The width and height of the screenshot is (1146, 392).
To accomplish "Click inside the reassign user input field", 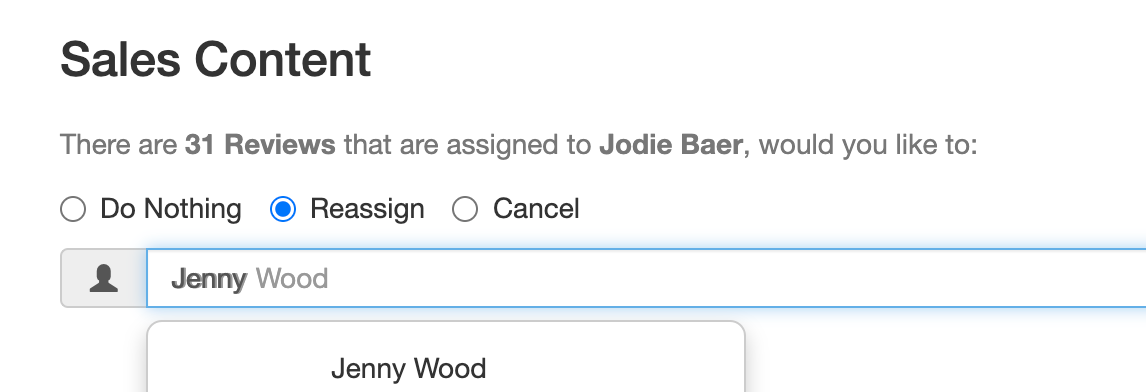I will coord(646,278).
